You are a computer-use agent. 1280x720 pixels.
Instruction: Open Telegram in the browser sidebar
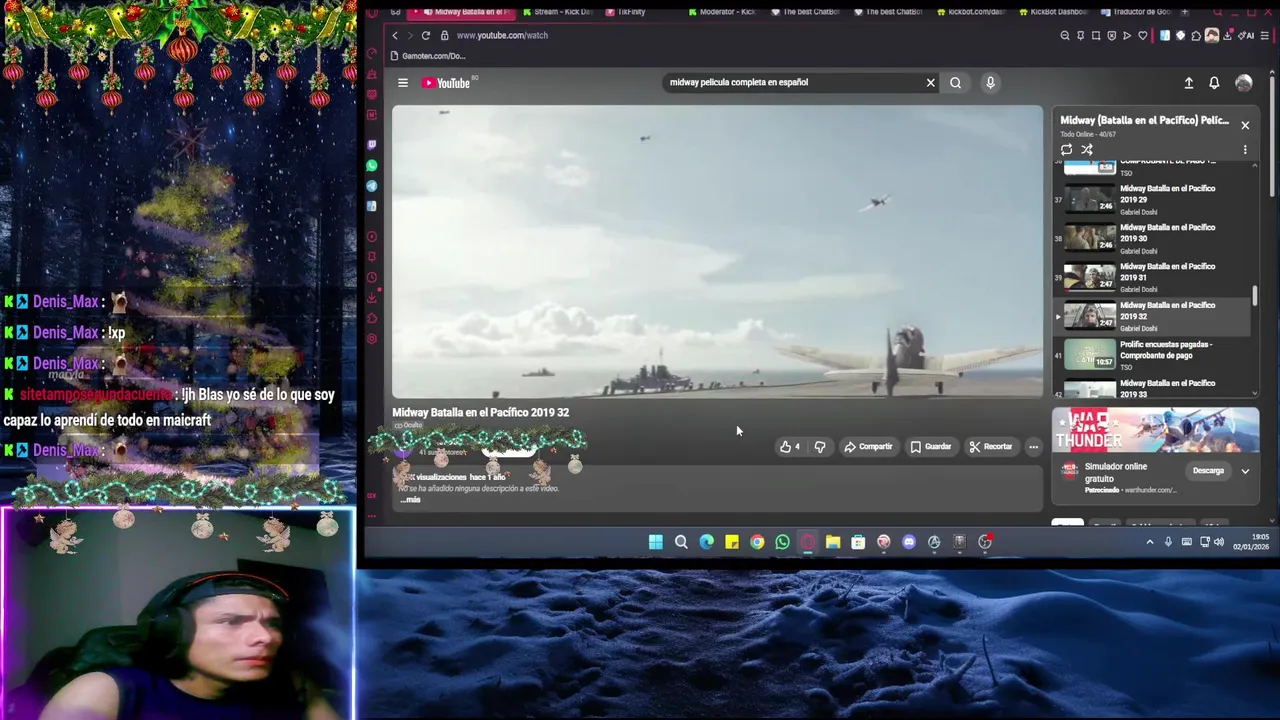tap(372, 186)
